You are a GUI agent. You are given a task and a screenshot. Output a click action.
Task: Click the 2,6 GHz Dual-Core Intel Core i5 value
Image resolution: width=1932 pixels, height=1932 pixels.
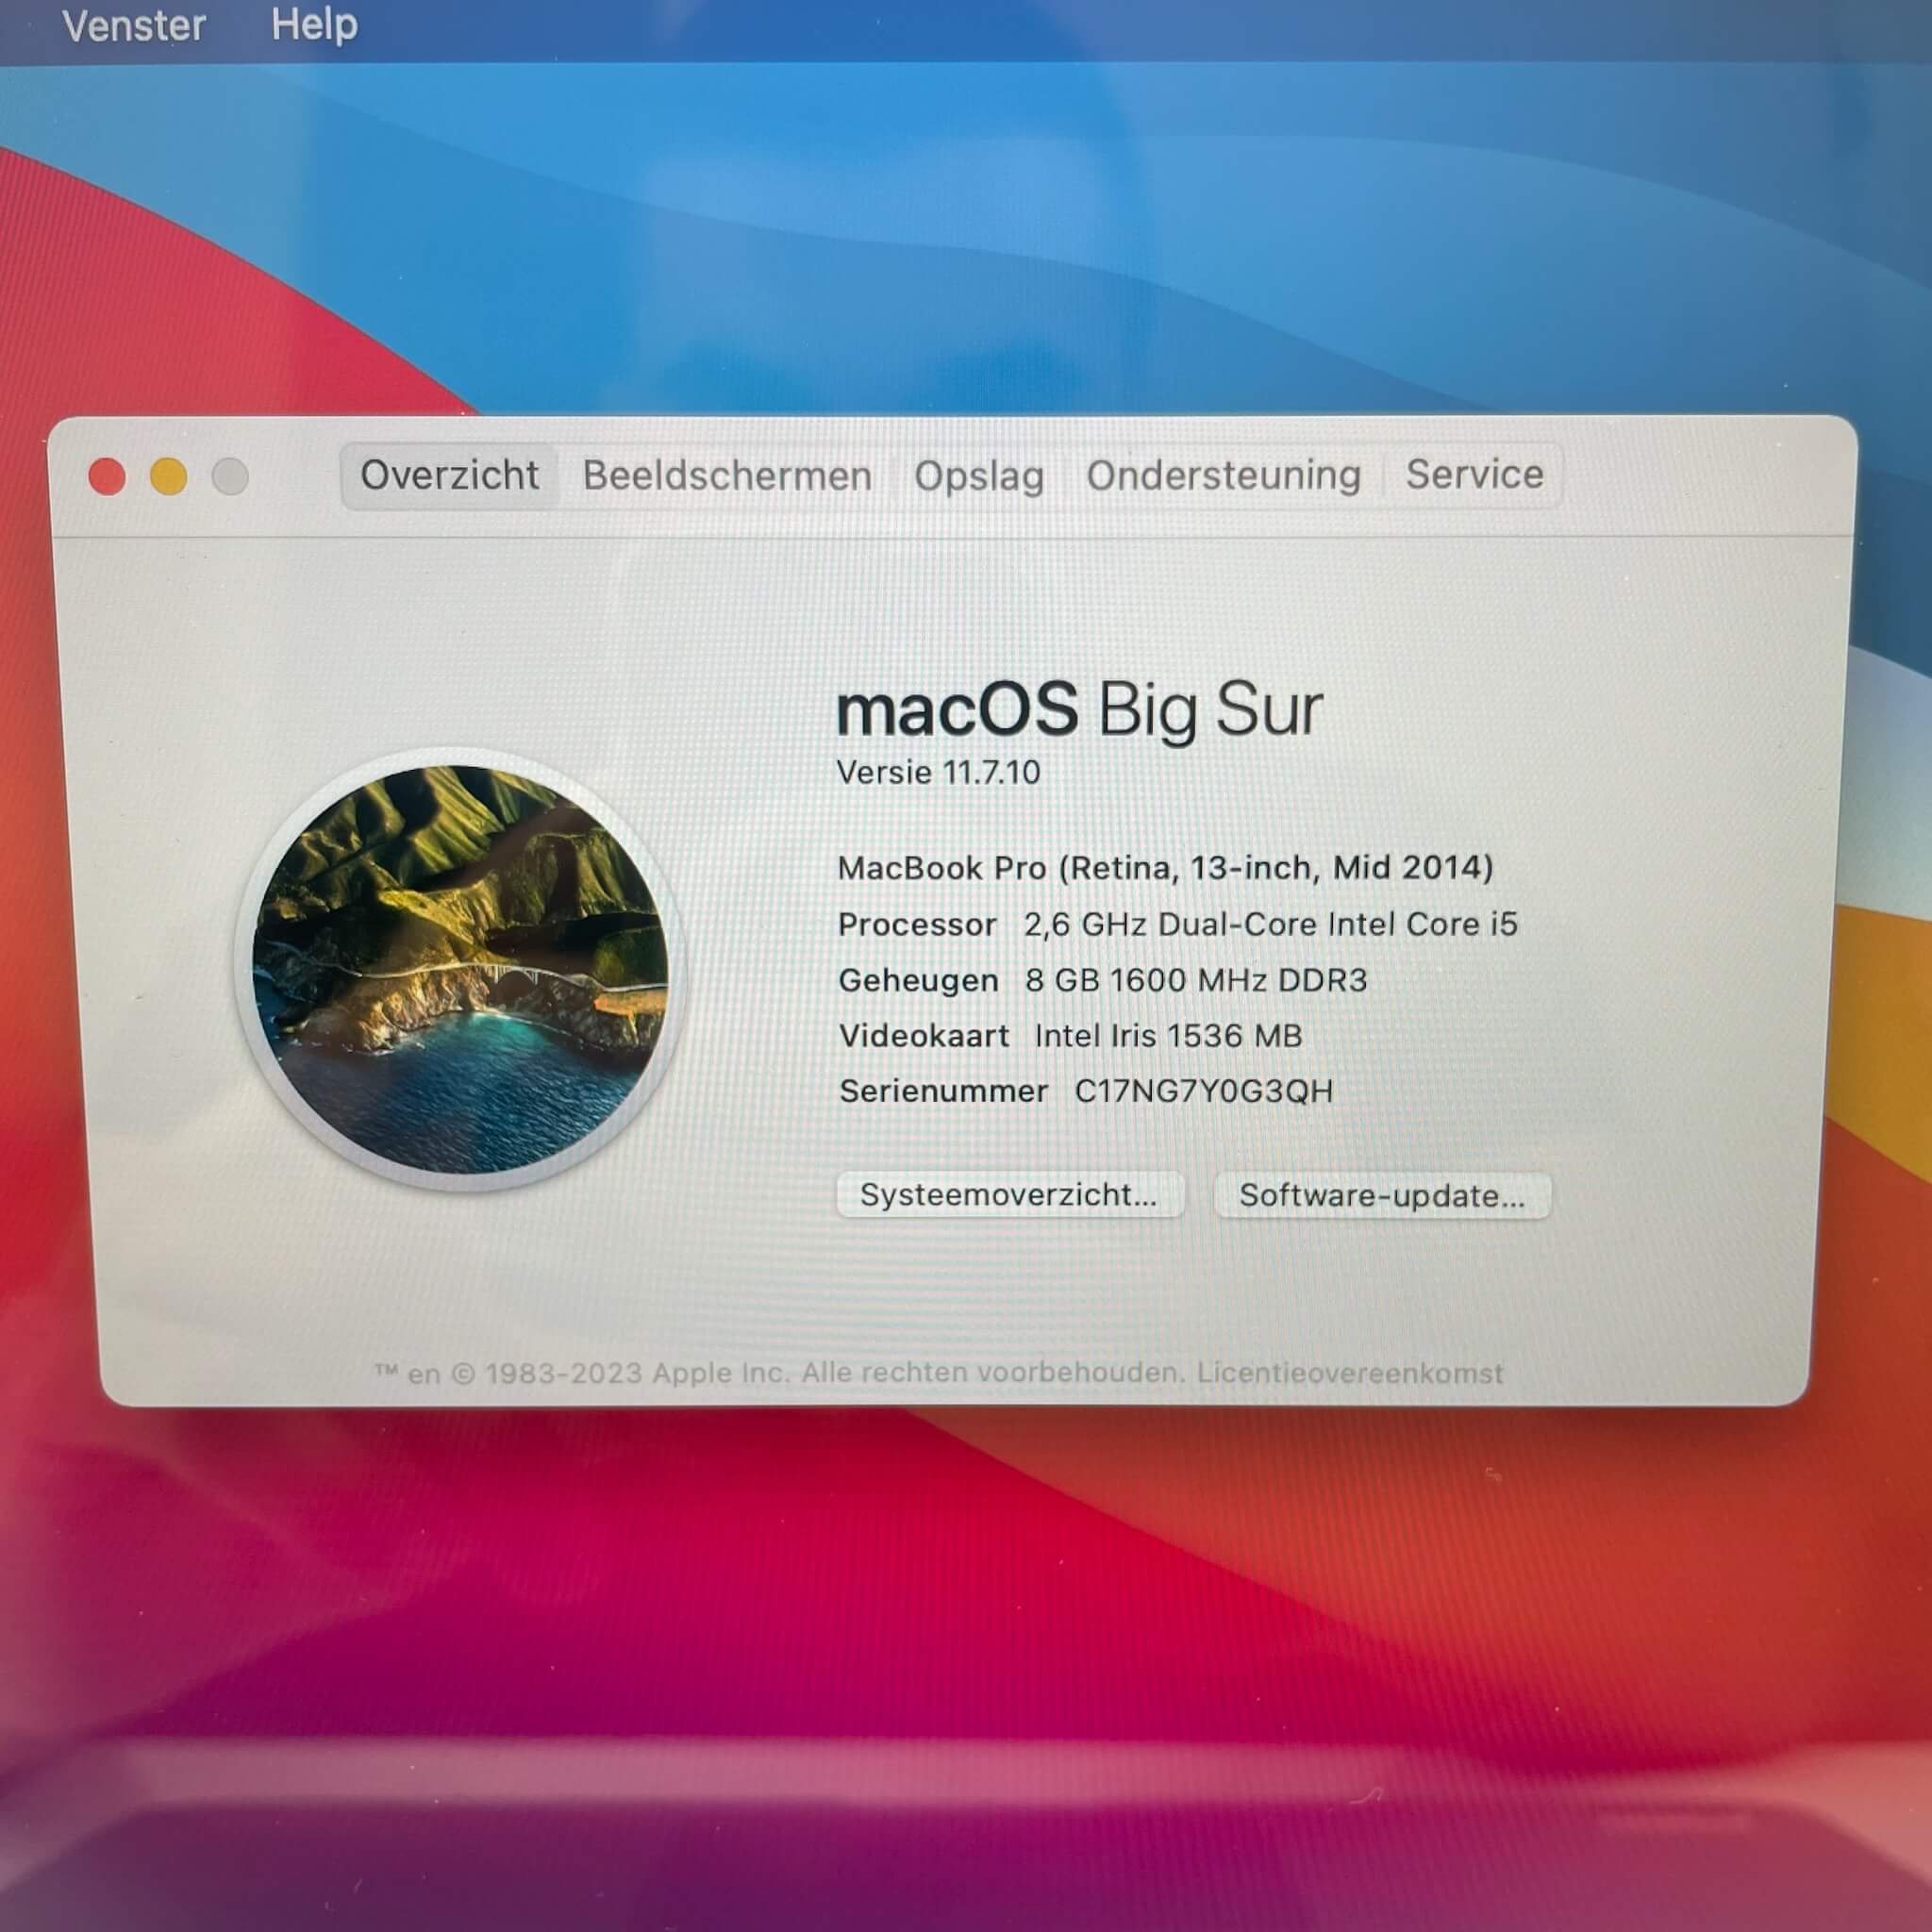[x=1270, y=925]
